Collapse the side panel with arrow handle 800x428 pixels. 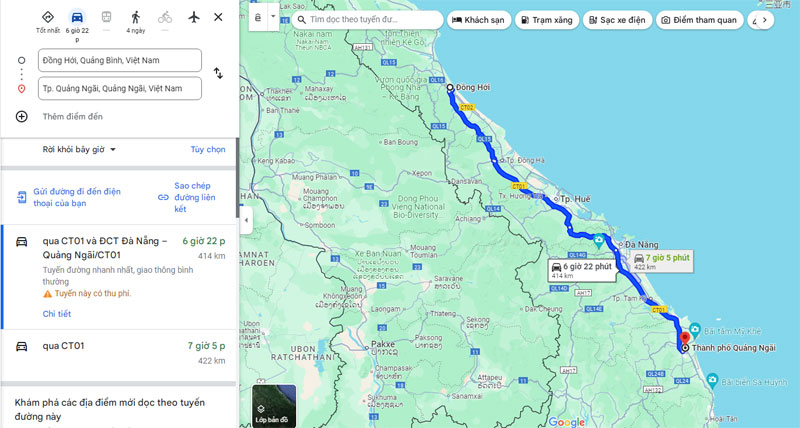[244, 219]
